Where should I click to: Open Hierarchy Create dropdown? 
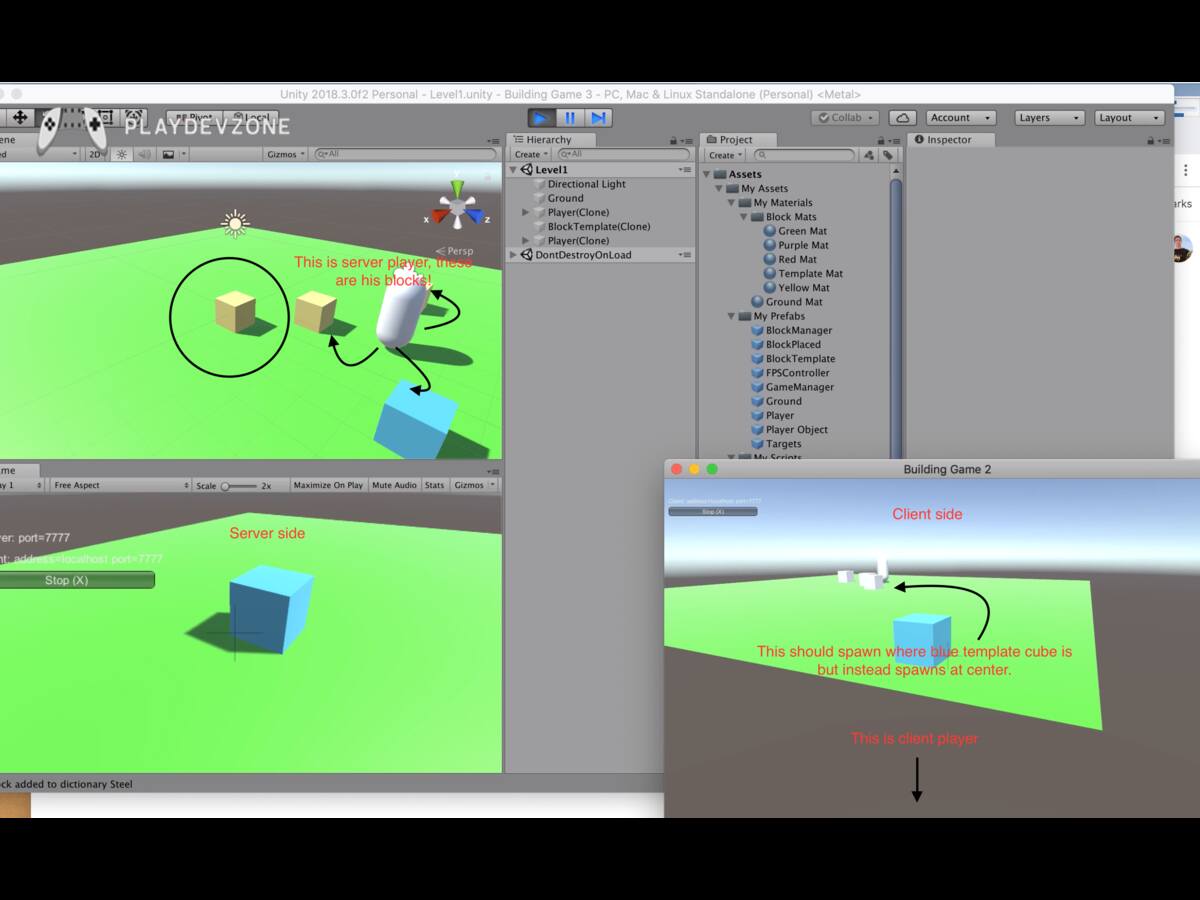coord(530,155)
